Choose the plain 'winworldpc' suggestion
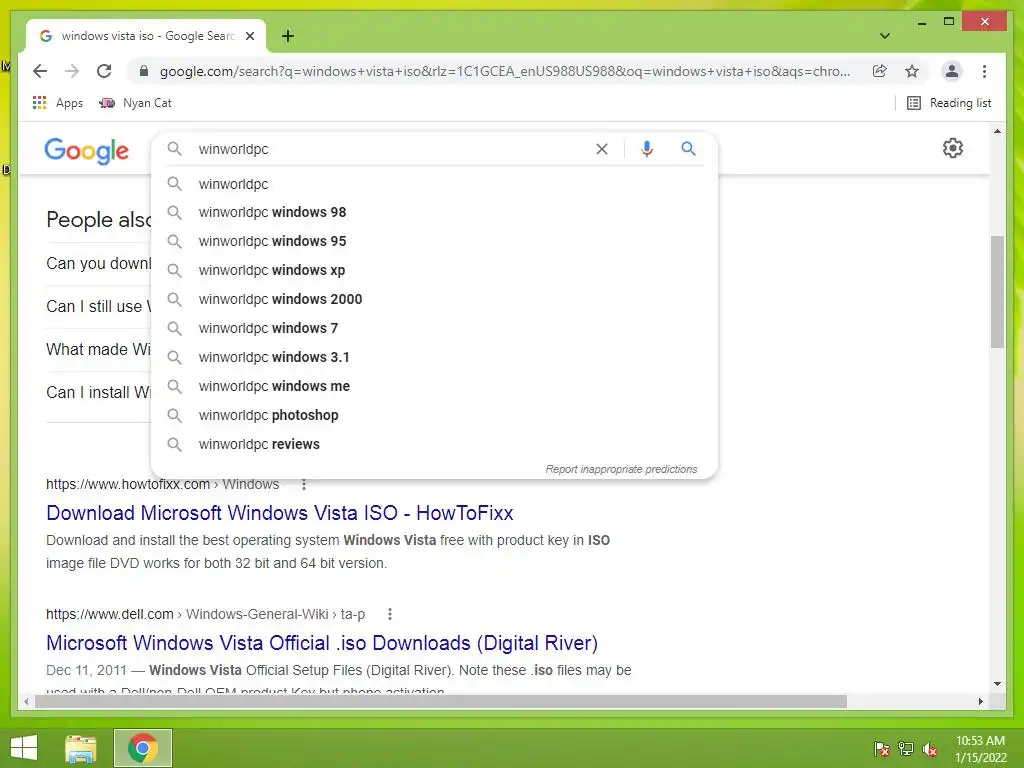The height and width of the screenshot is (768, 1024). click(434, 184)
